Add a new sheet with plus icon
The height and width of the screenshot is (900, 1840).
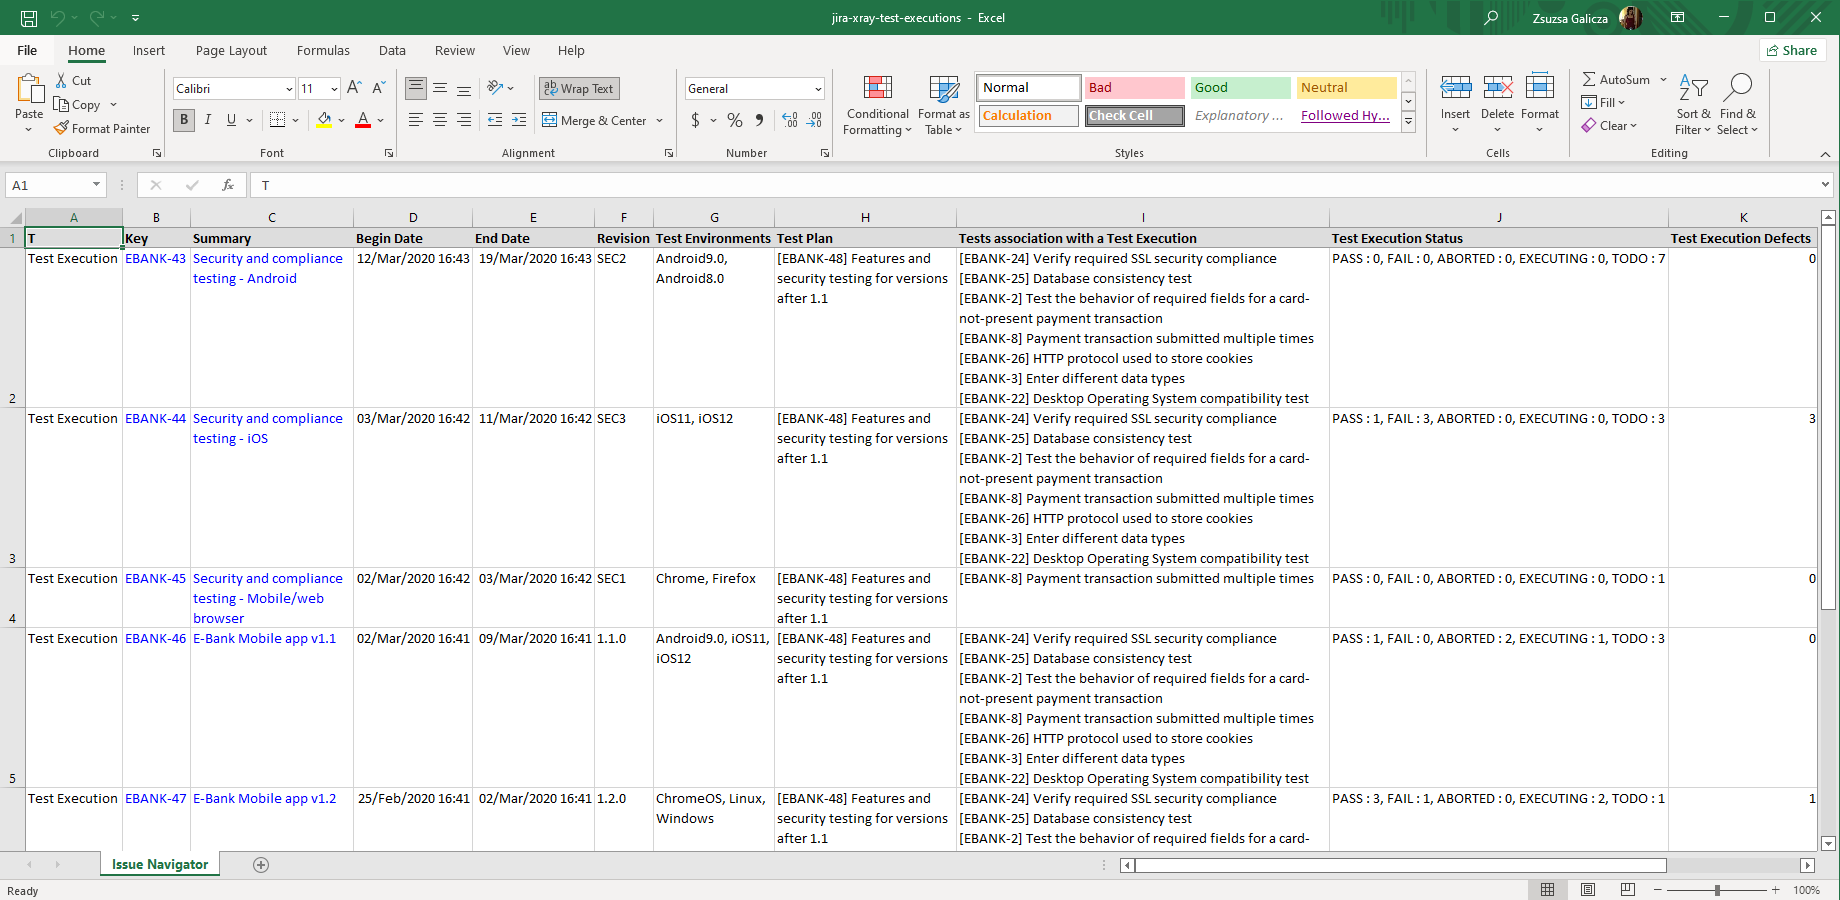click(261, 865)
